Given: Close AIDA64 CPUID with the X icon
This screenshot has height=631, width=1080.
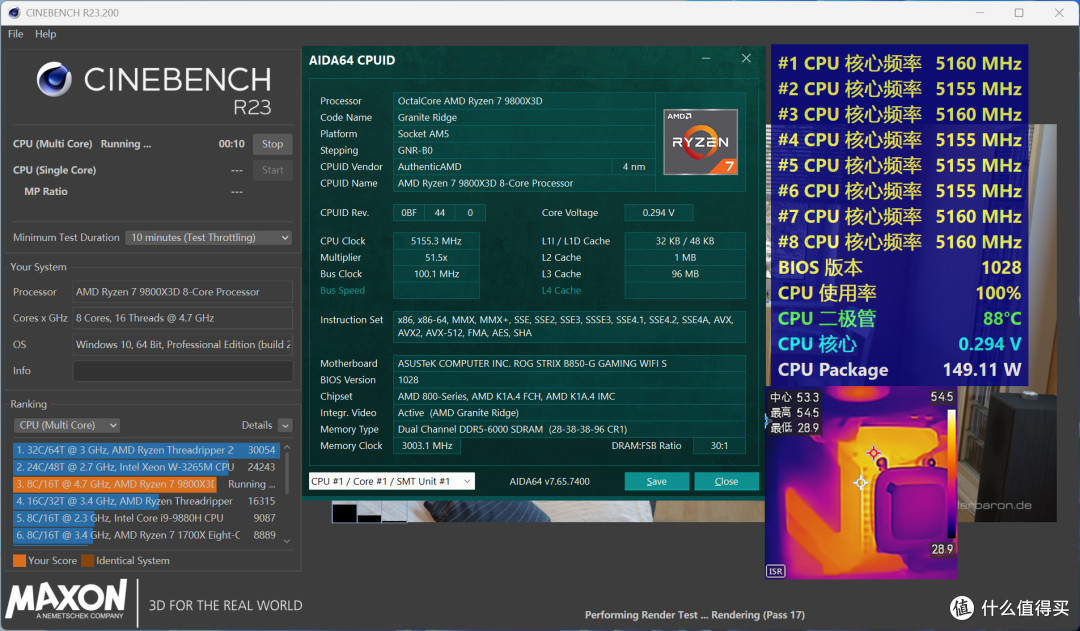Looking at the screenshot, I should click(746, 59).
